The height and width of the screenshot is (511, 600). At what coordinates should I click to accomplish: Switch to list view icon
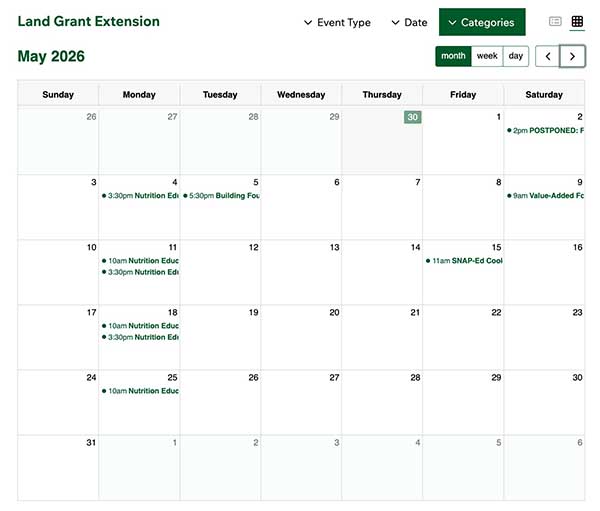[x=556, y=22]
